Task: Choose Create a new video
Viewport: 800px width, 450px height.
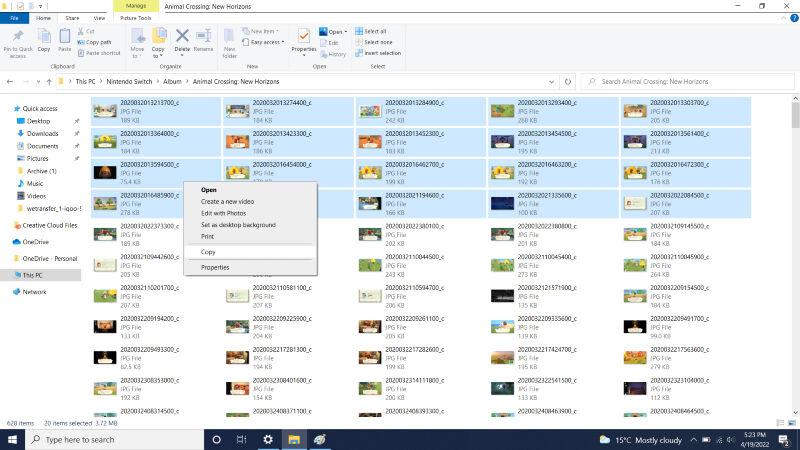Action: coord(250,202)
